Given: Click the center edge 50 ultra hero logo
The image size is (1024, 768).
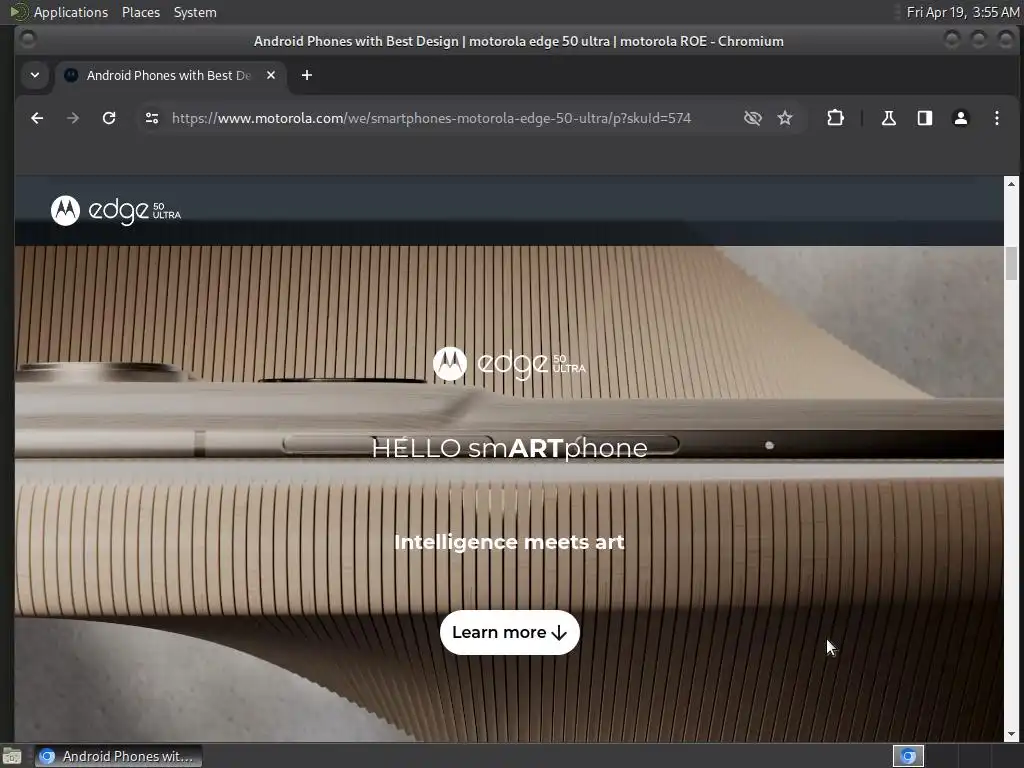Looking at the screenshot, I should click(x=509, y=364).
